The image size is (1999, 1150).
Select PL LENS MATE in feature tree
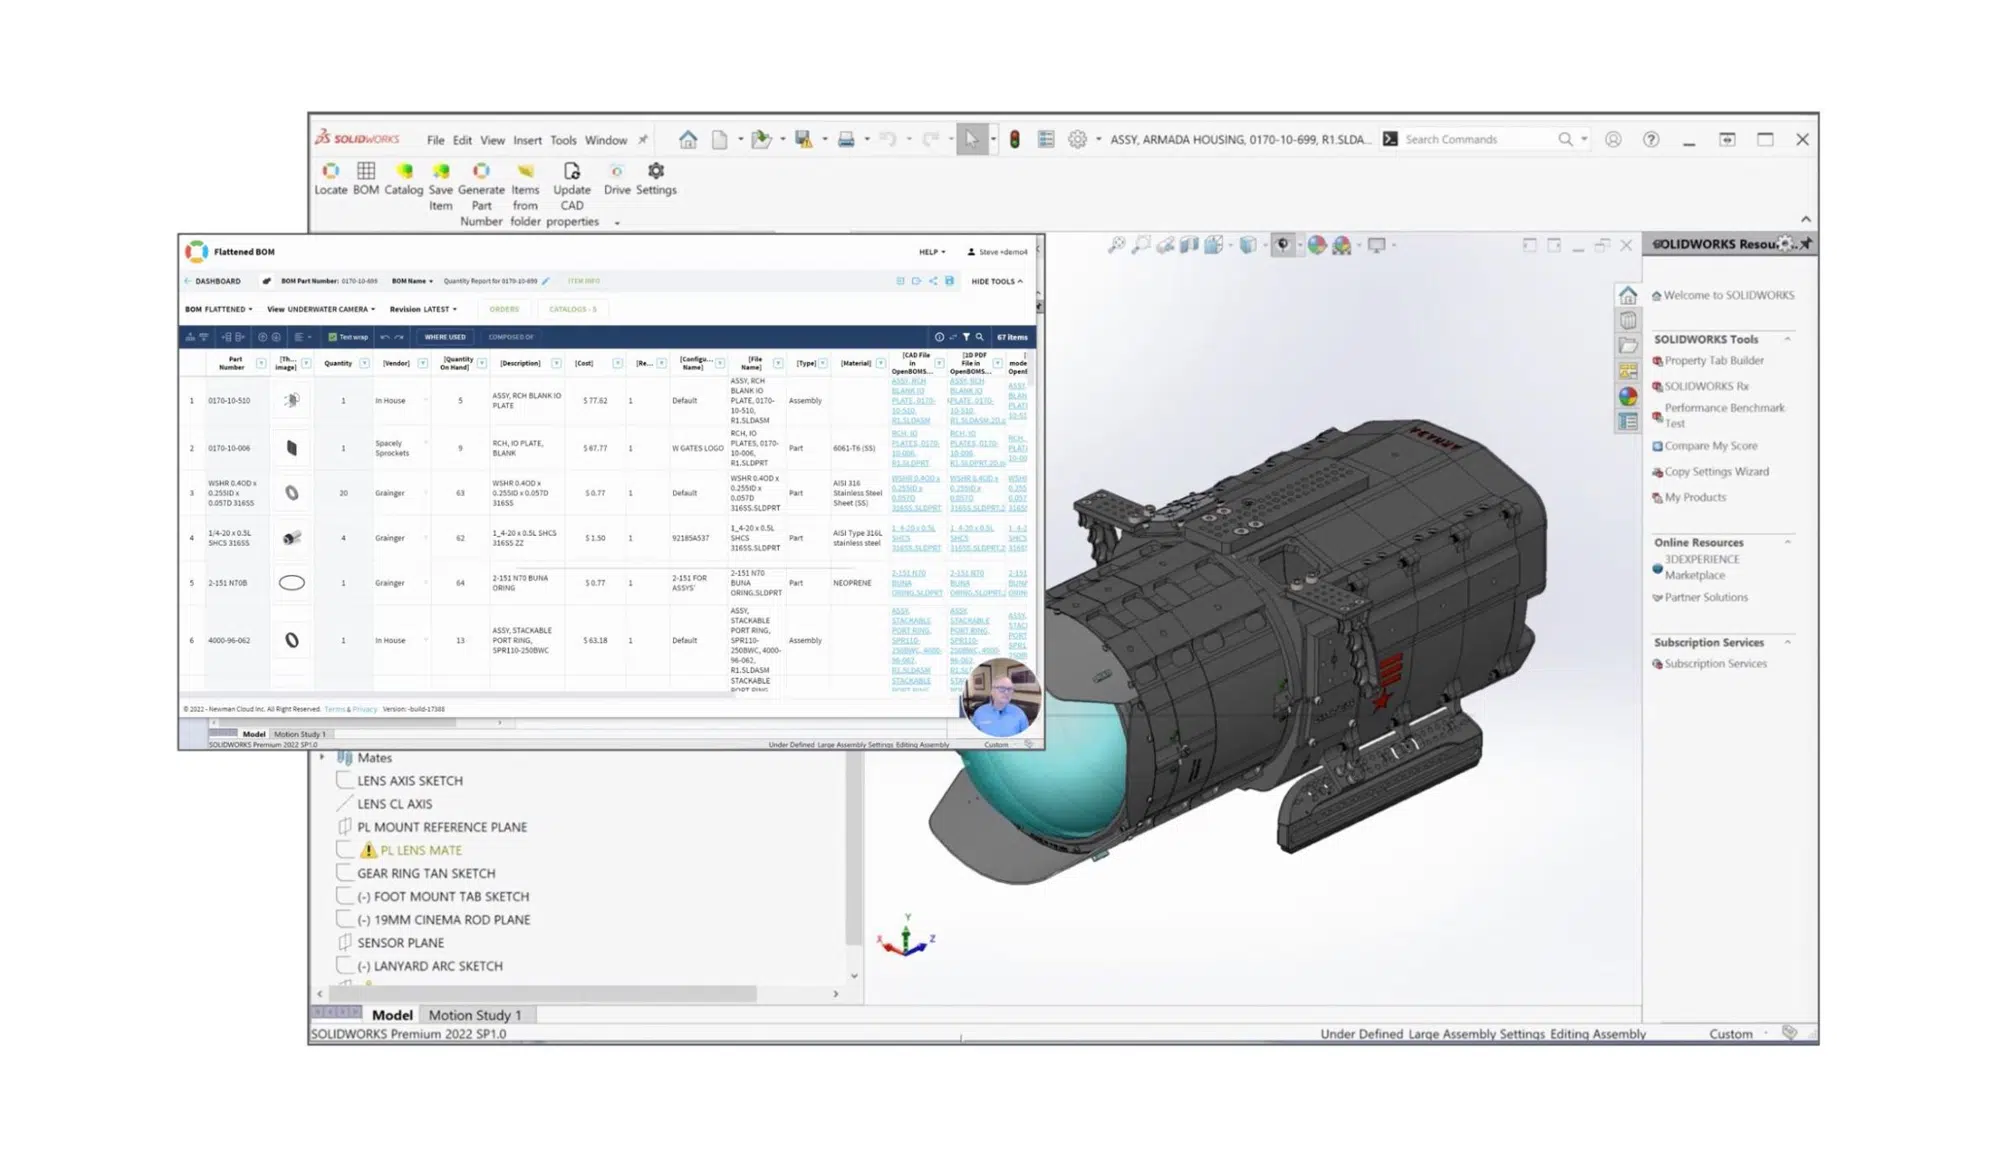point(420,850)
